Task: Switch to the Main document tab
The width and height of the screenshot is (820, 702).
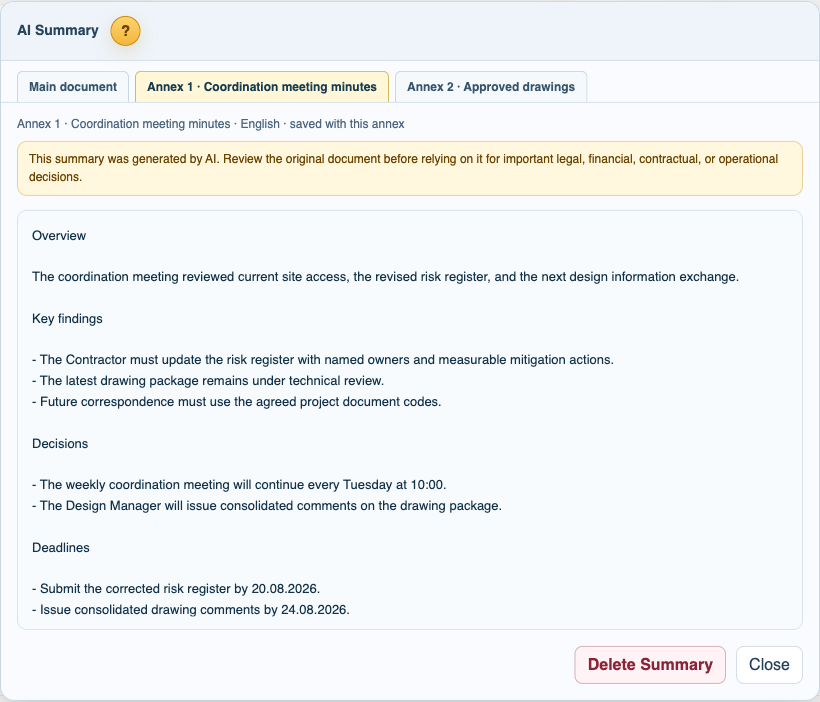Action: [x=73, y=87]
